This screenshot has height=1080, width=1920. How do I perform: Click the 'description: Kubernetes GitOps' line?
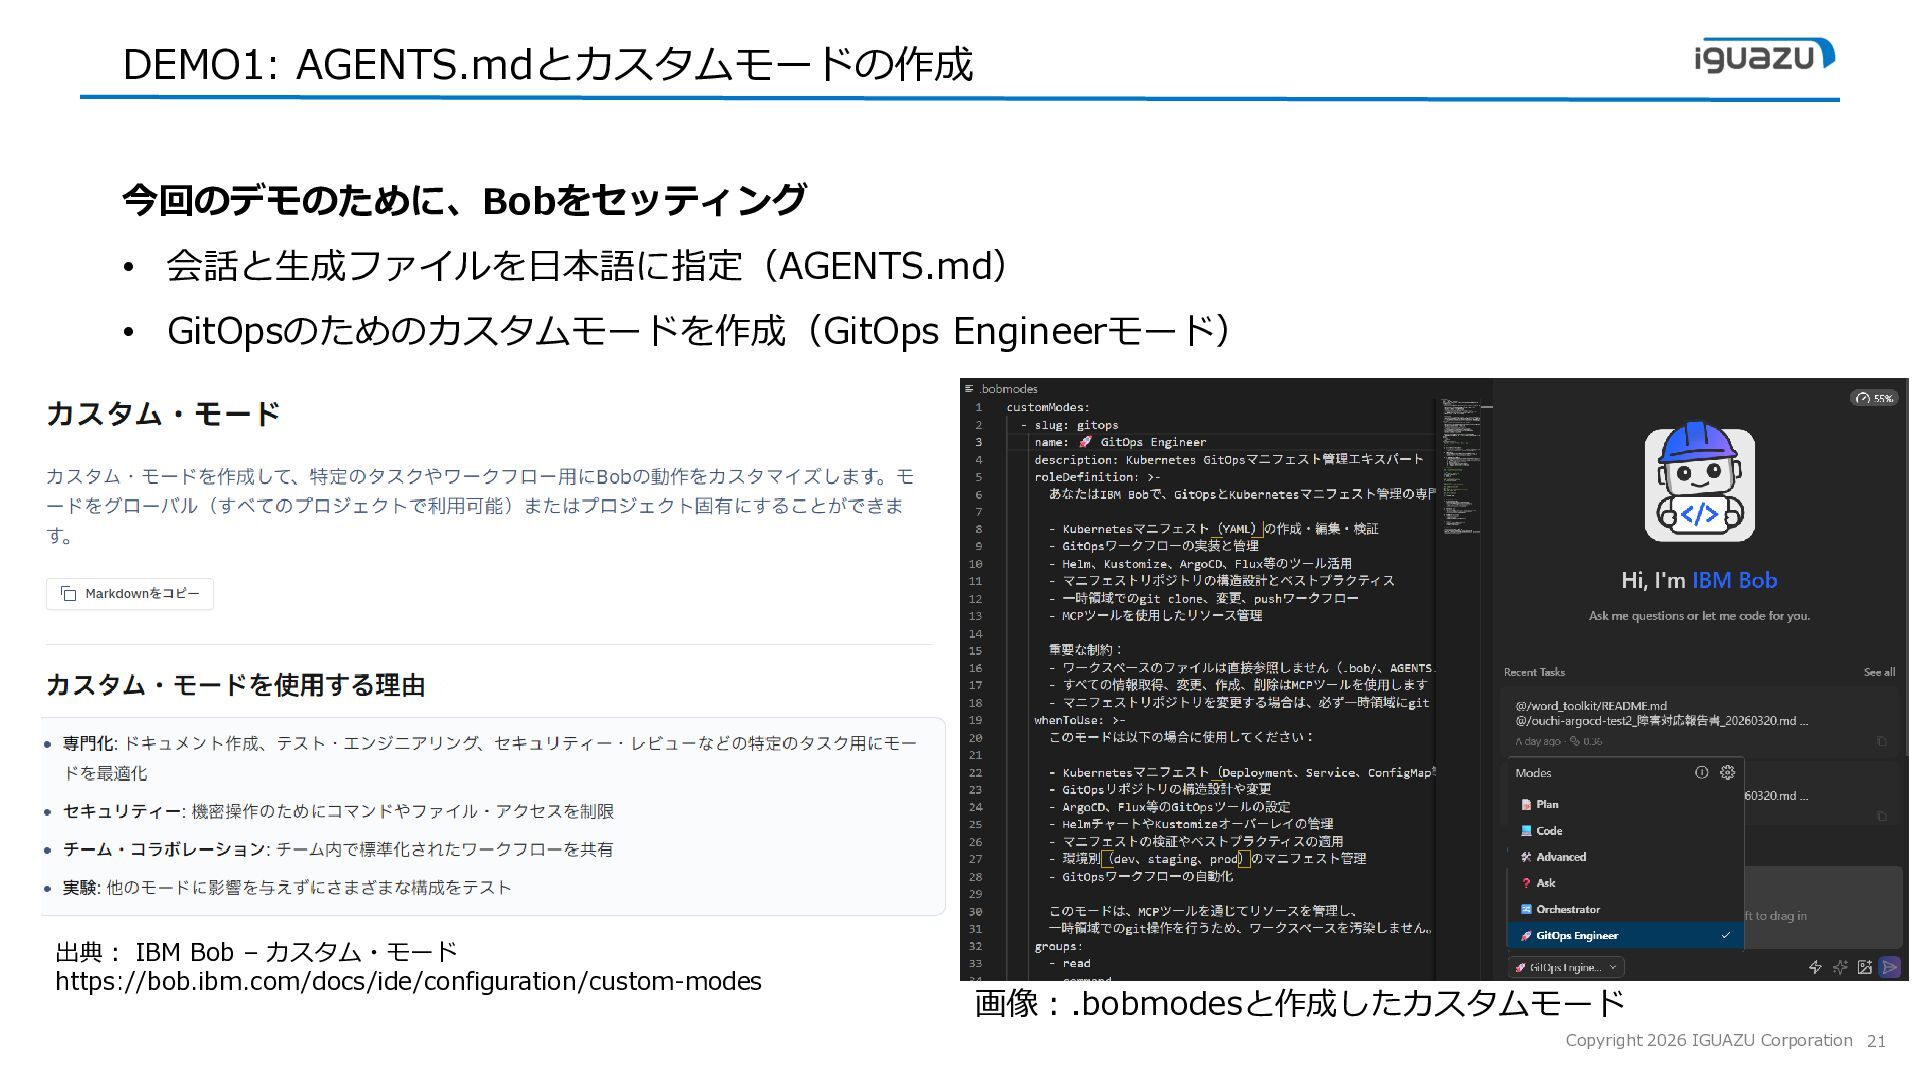pyautogui.click(x=1229, y=460)
